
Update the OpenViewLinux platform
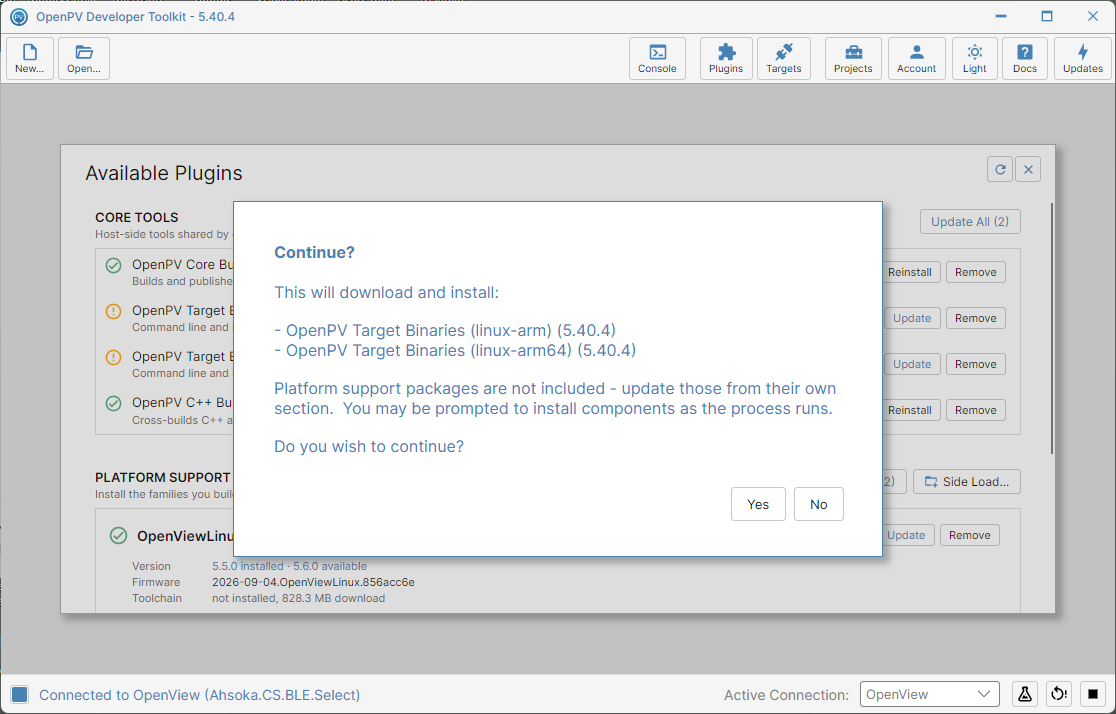coord(906,535)
